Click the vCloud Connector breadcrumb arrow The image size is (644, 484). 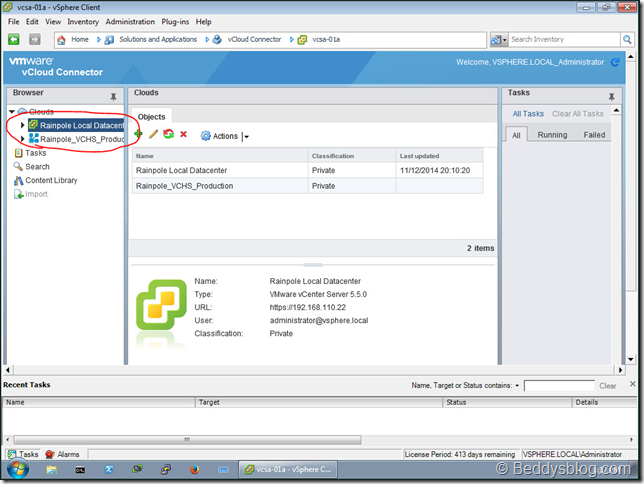[292, 39]
